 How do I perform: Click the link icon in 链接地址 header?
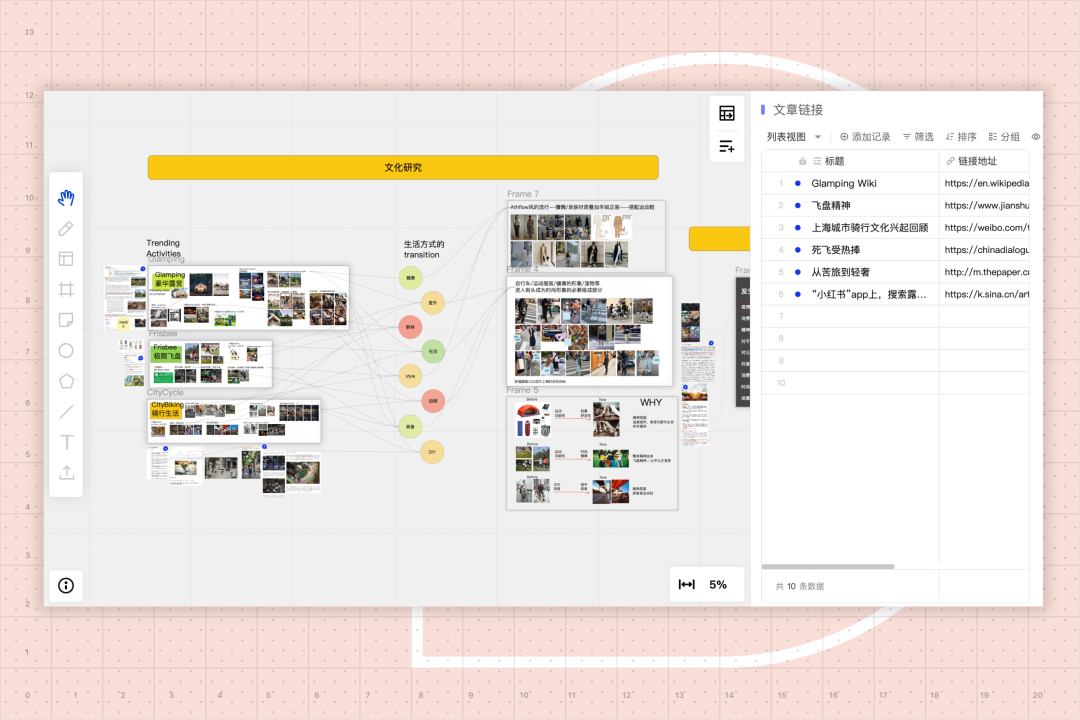point(951,161)
